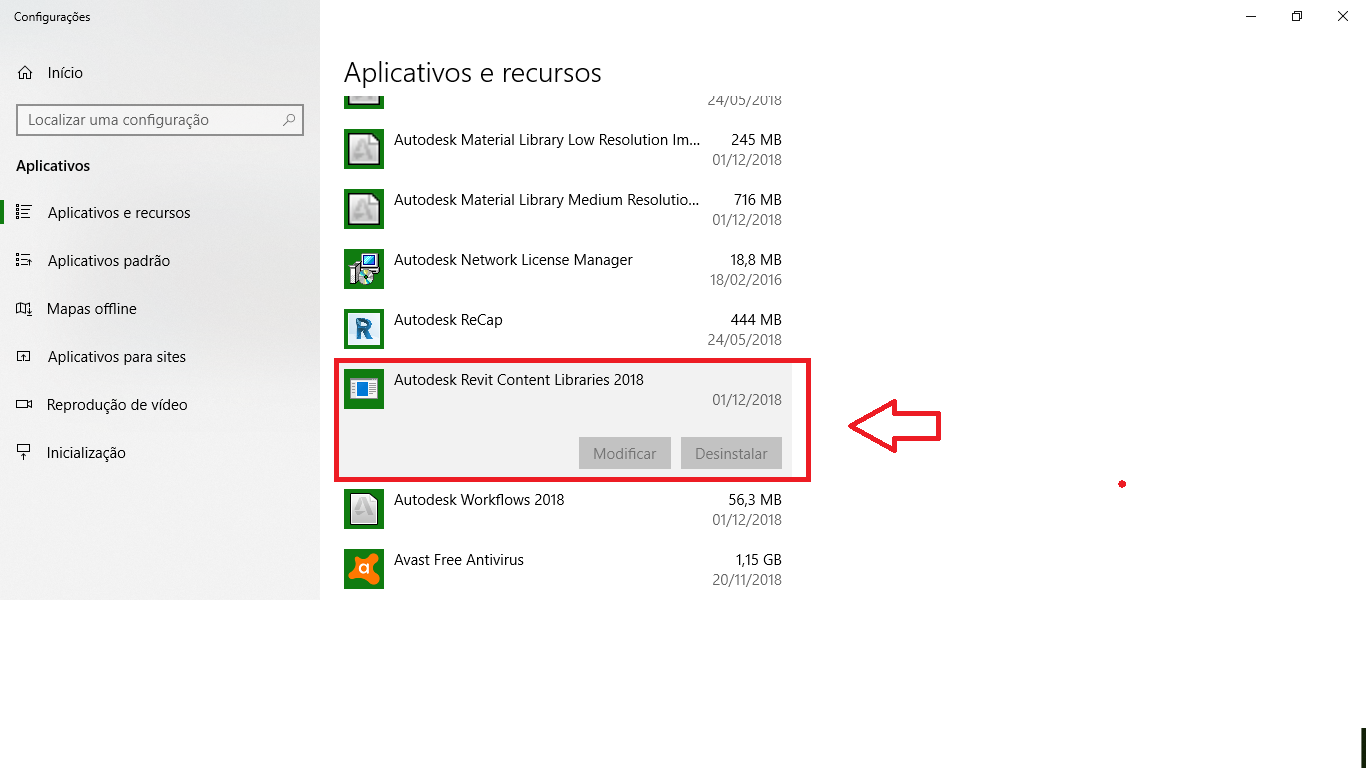Open Aplicativos padrão section

(160, 260)
